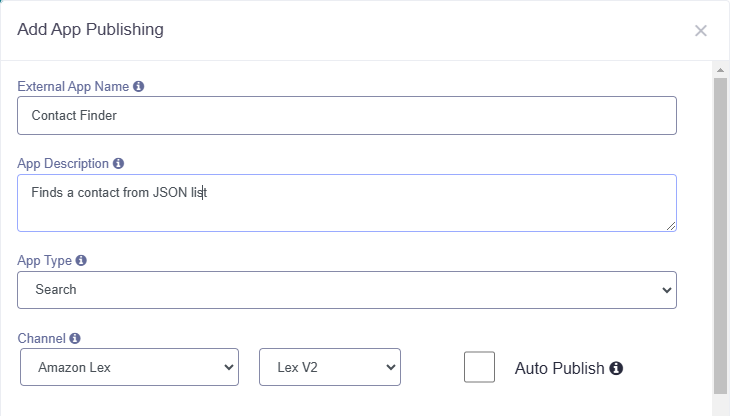Screen dimensions: 730x416
Task: Click the App Type label text
Action: click(44, 261)
